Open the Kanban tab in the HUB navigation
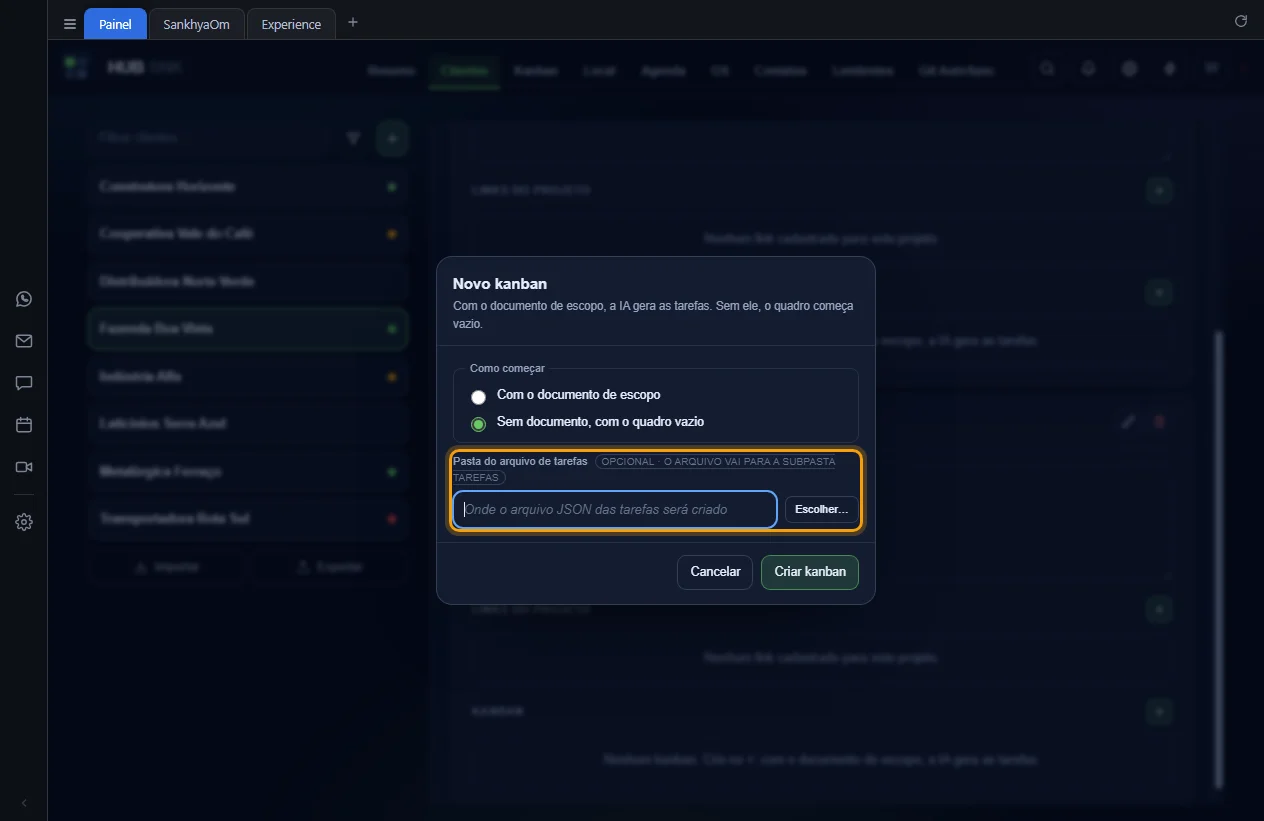1264x821 pixels. pyautogui.click(x=535, y=71)
